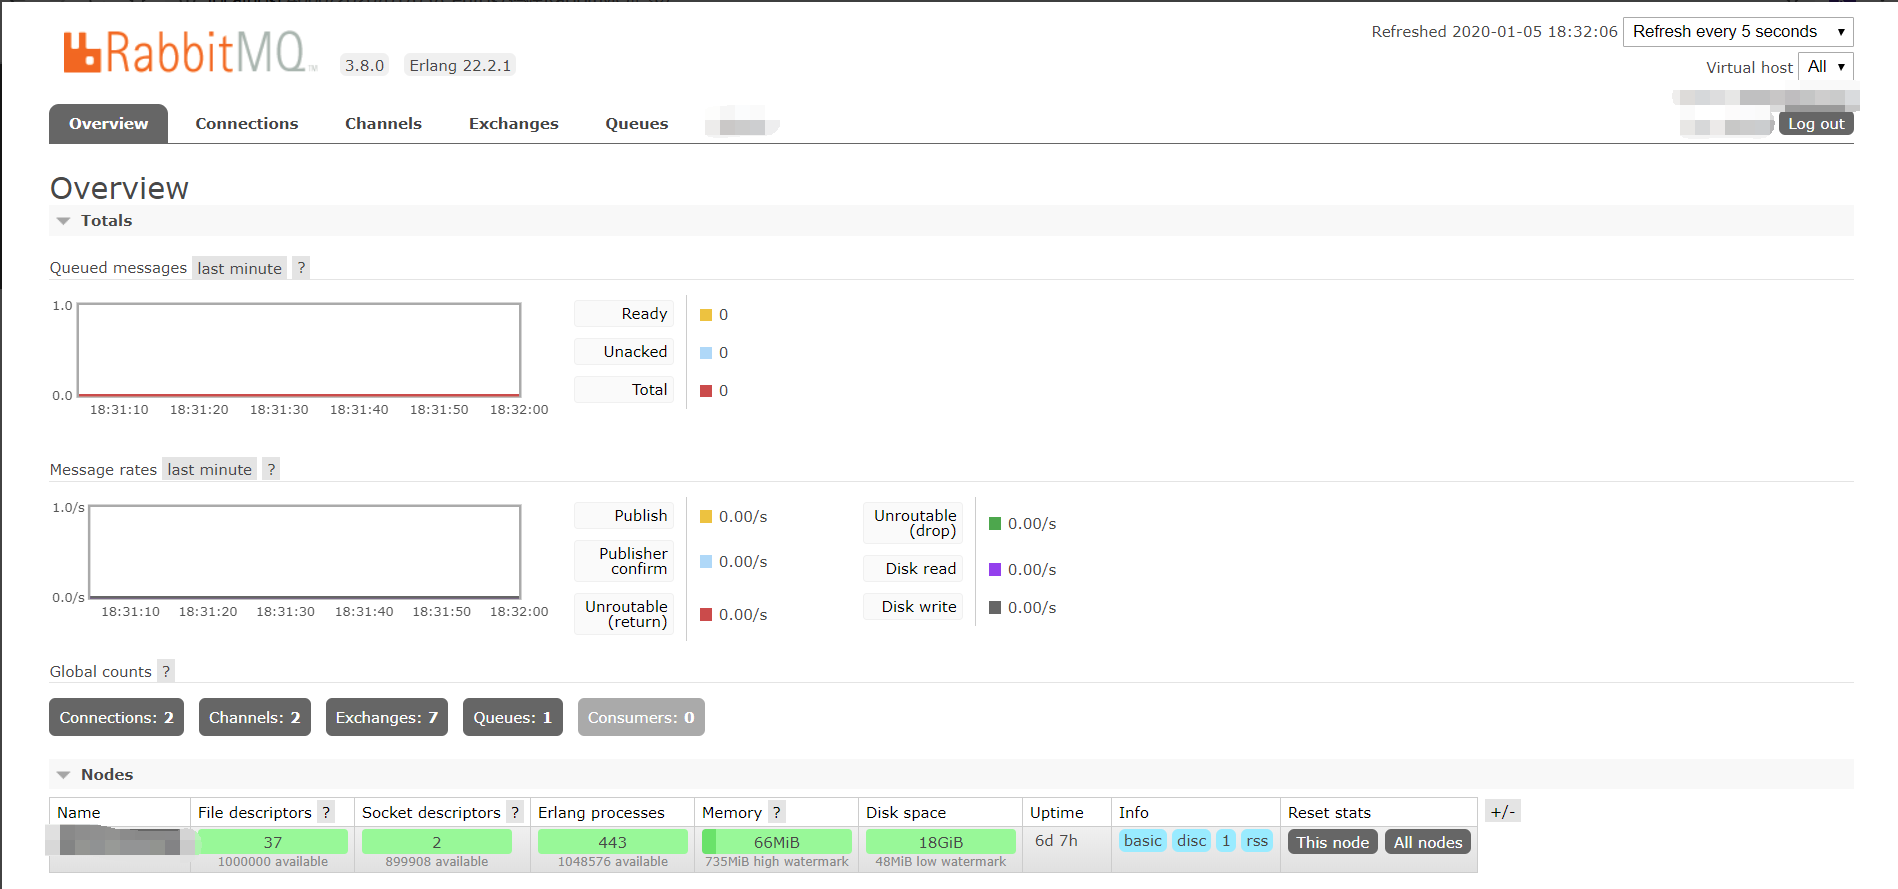This screenshot has width=1898, height=889.
Task: Open help icon beside Message rates
Action: [x=271, y=469]
